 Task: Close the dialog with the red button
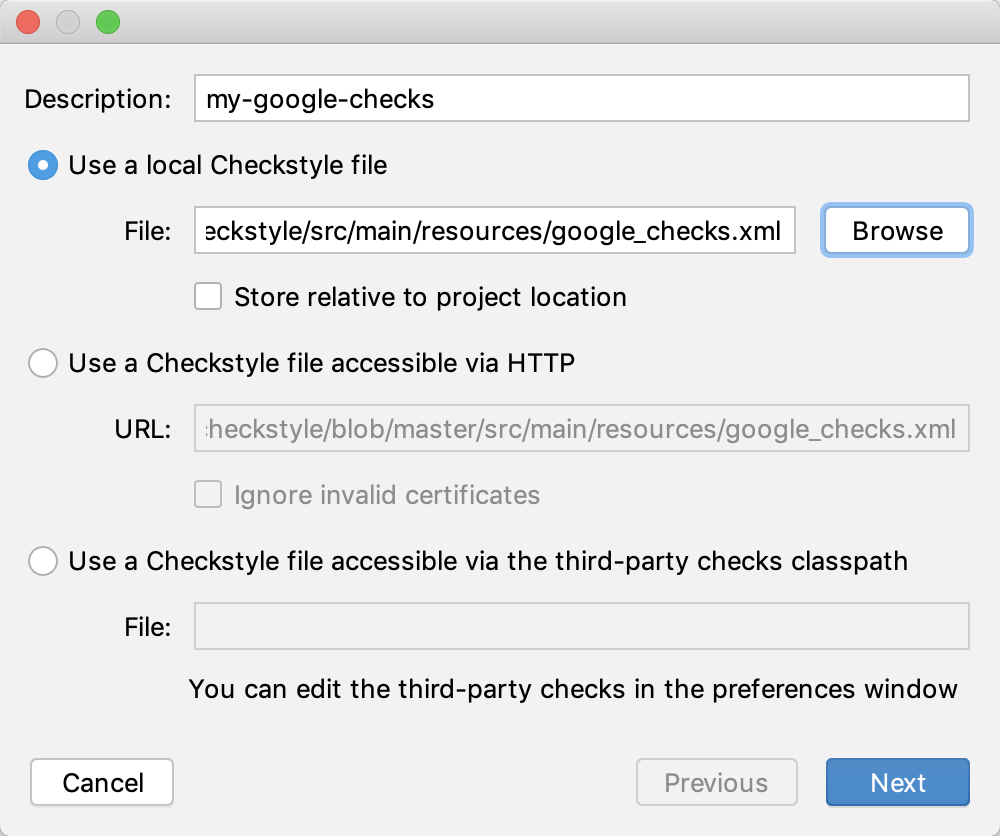pyautogui.click(x=29, y=22)
